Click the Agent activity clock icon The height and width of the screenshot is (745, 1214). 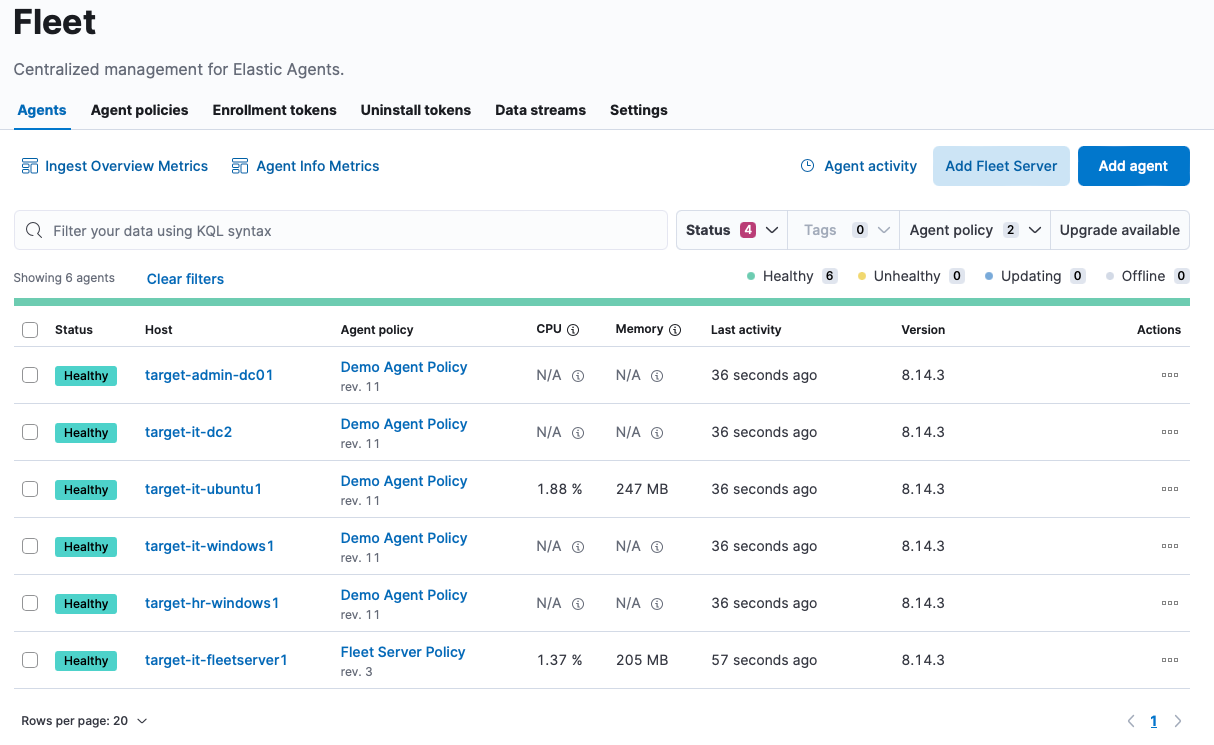click(808, 166)
